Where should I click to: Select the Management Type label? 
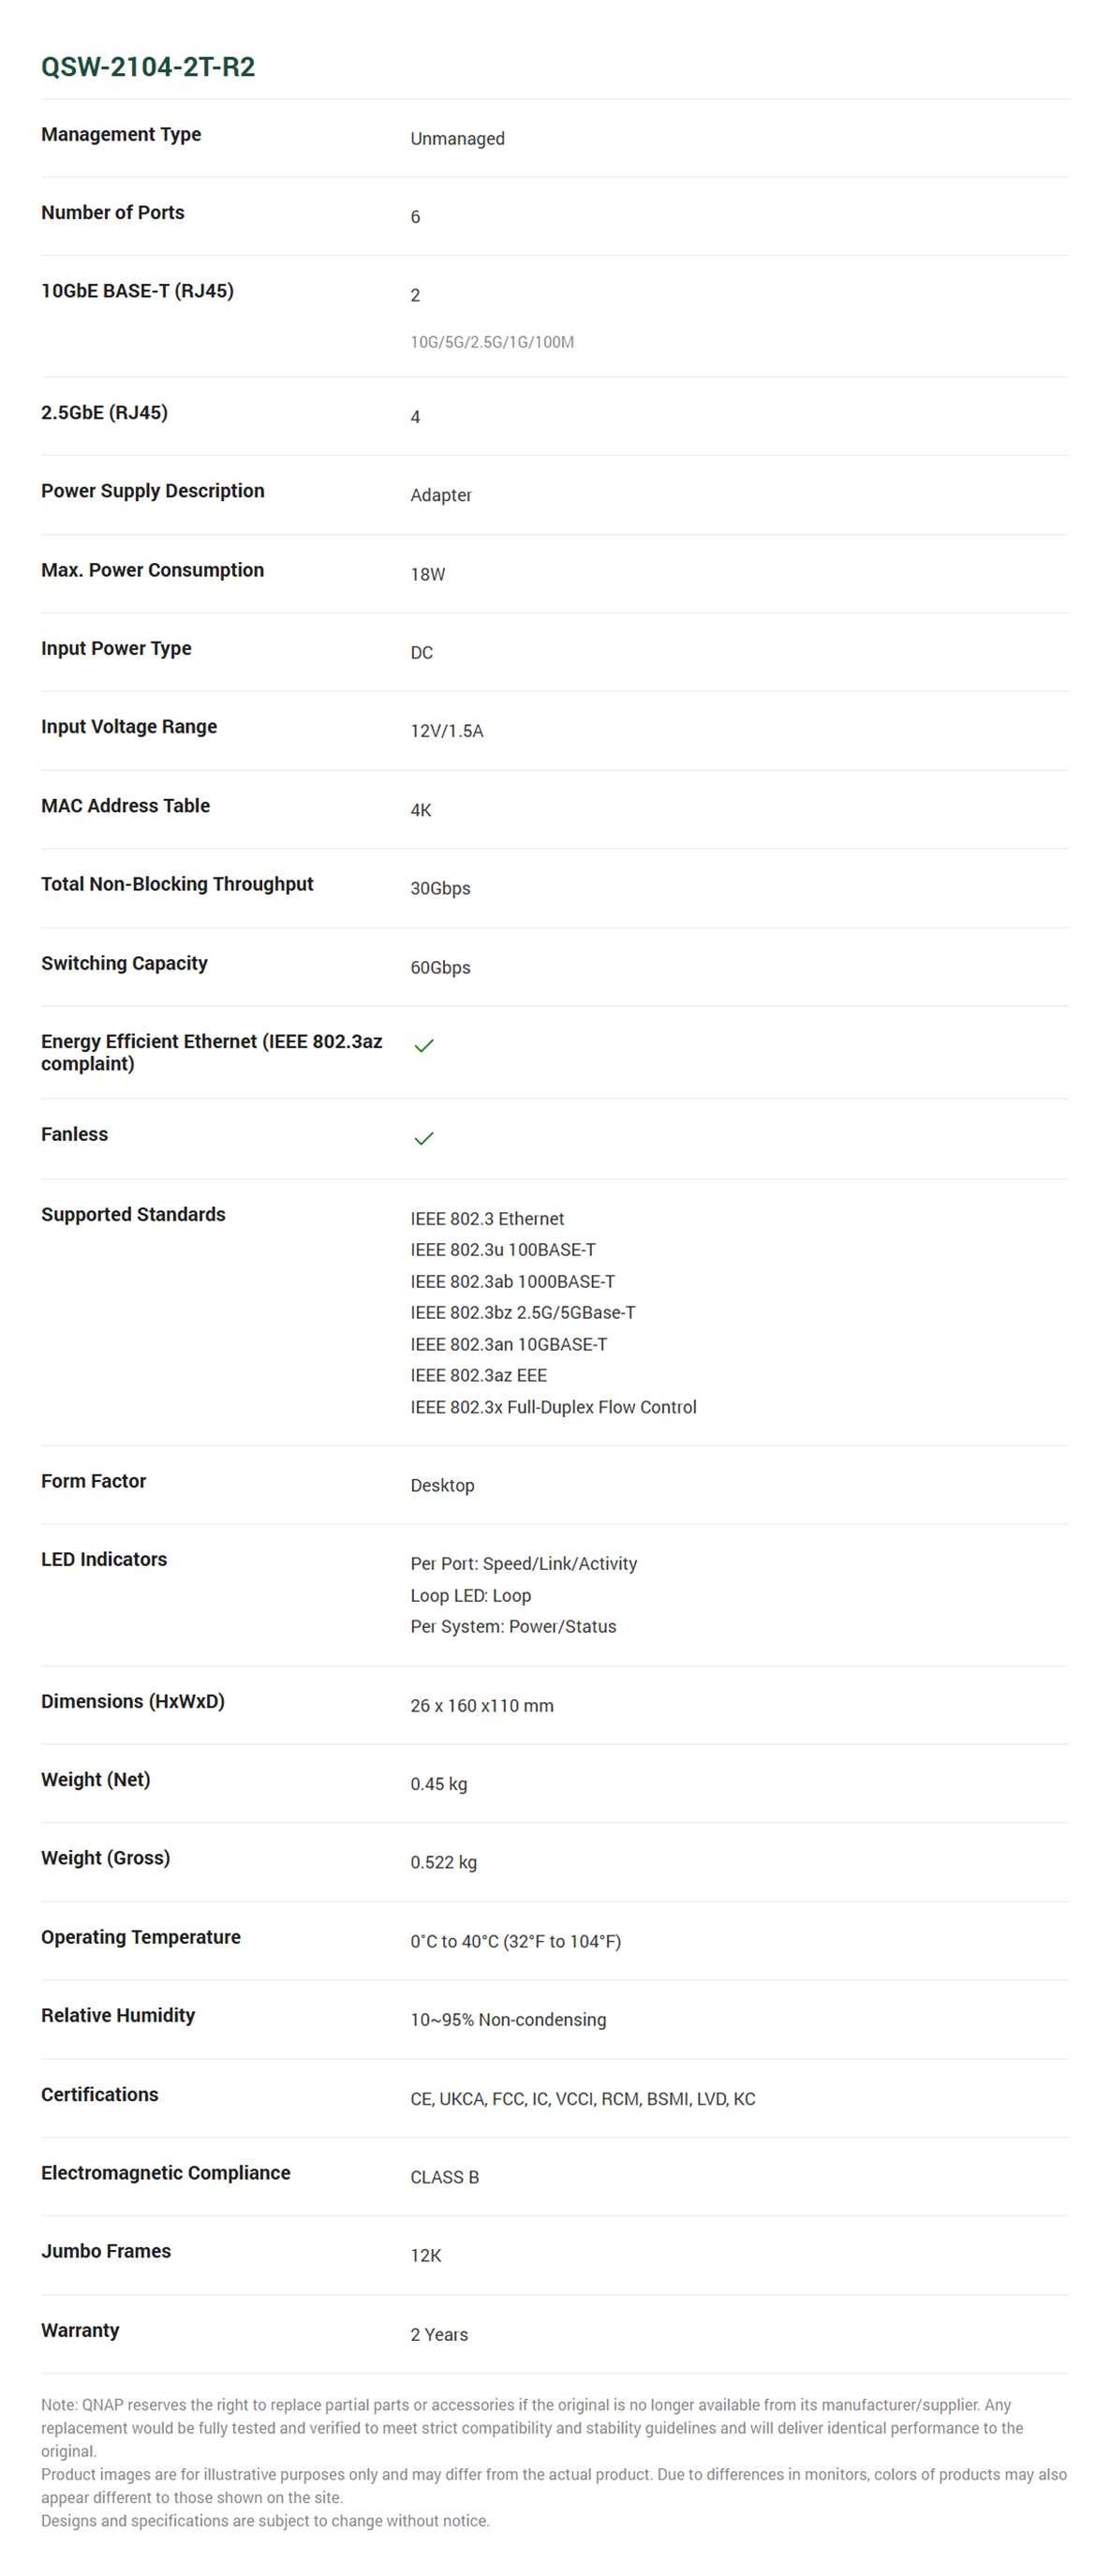click(121, 134)
